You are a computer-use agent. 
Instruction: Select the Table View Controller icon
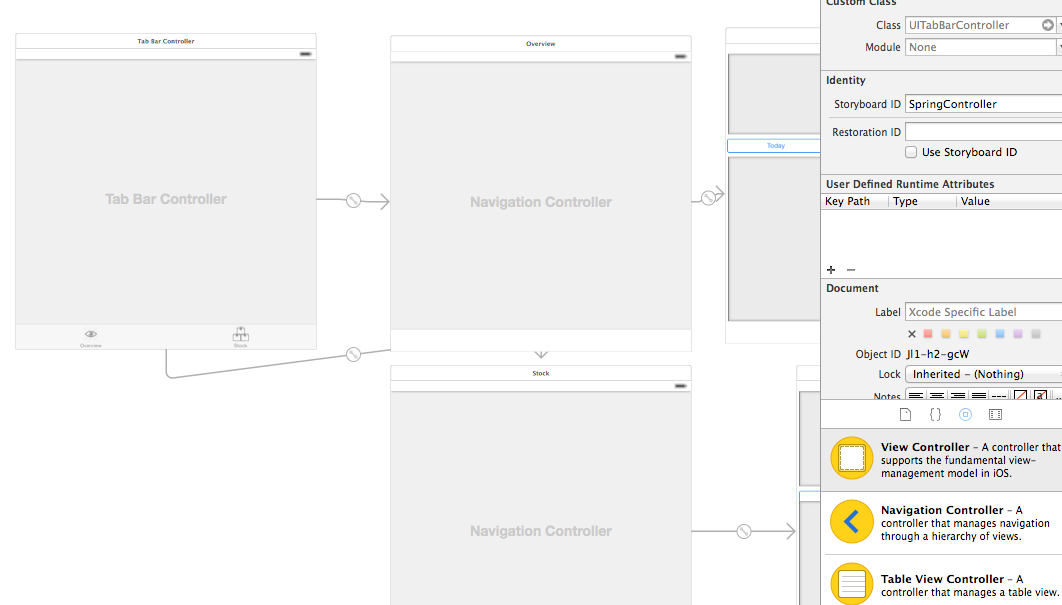point(851,584)
